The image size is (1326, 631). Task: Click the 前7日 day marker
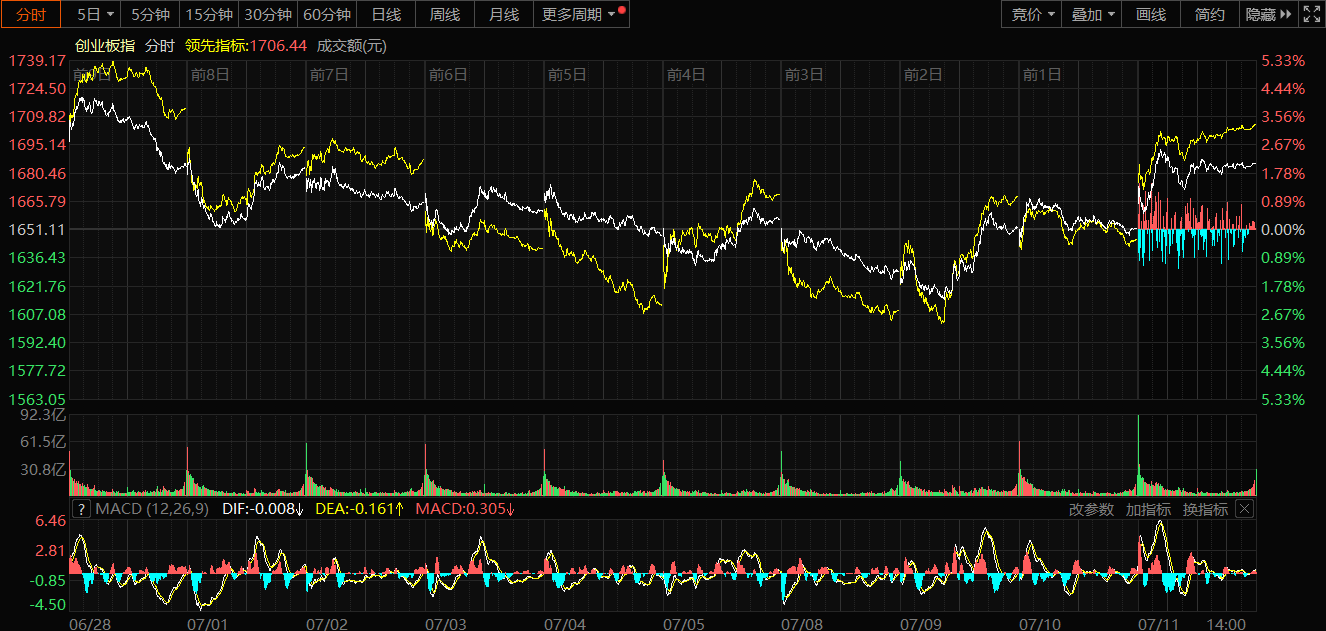(329, 74)
